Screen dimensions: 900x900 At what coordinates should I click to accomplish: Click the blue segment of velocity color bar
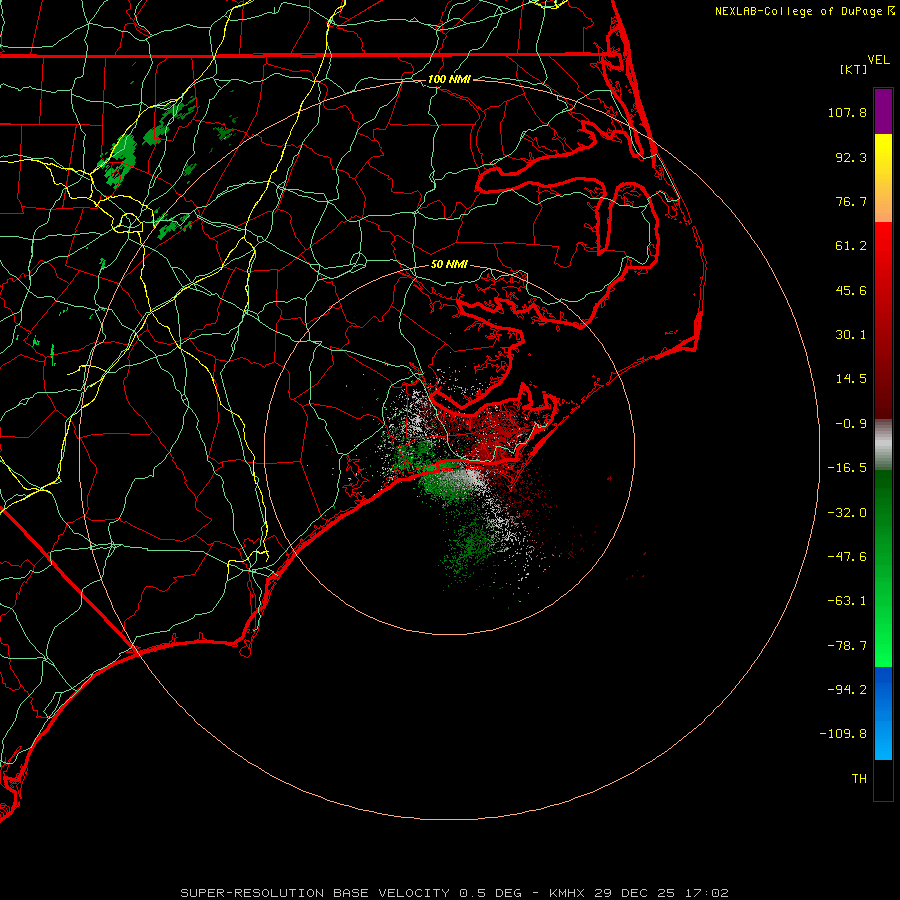(x=883, y=713)
